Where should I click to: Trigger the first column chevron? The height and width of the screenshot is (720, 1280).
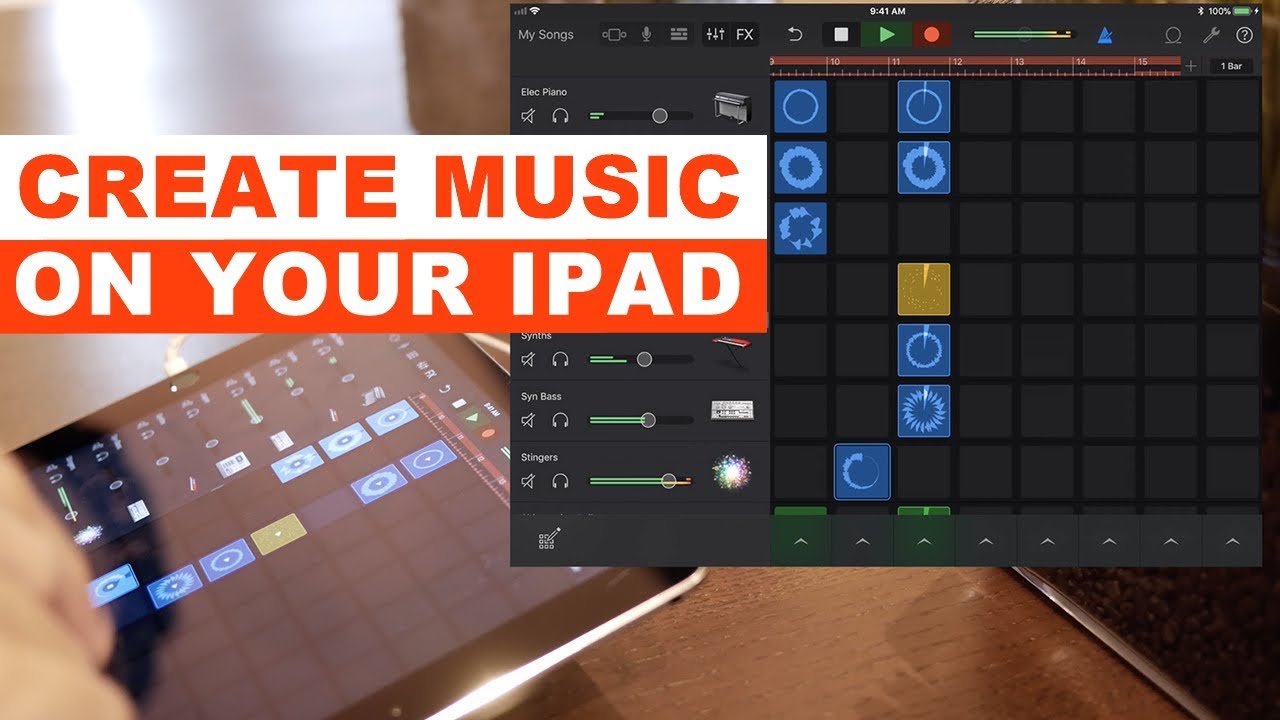click(800, 541)
